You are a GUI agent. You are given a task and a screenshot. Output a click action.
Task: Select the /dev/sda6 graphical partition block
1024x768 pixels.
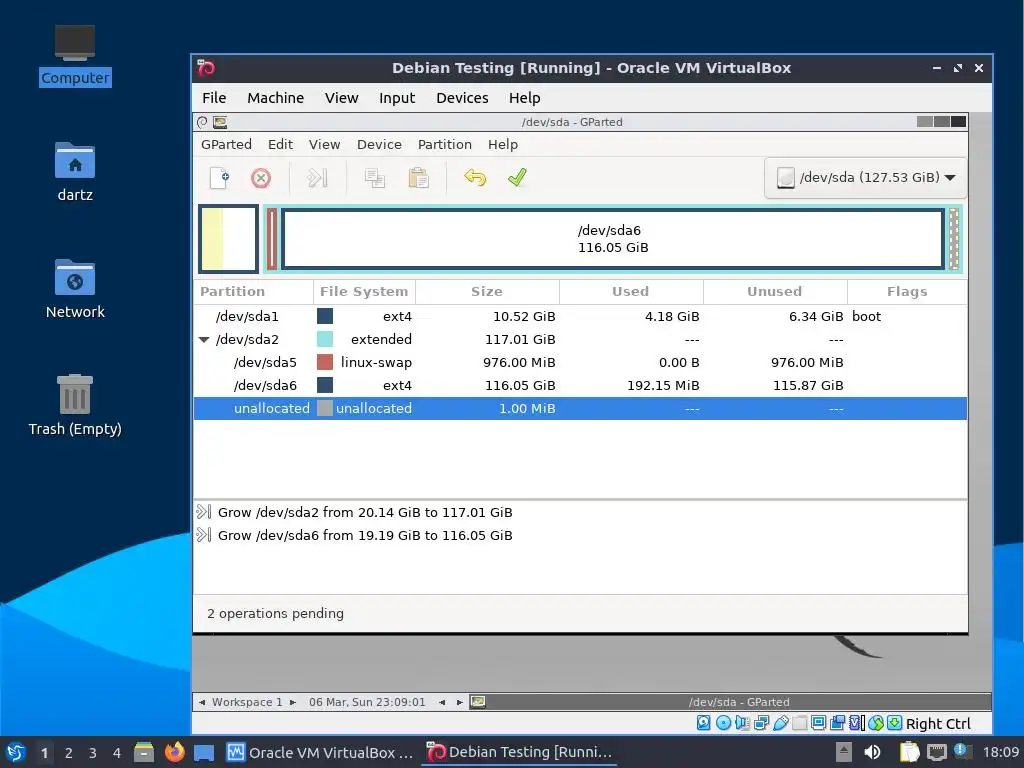point(613,239)
